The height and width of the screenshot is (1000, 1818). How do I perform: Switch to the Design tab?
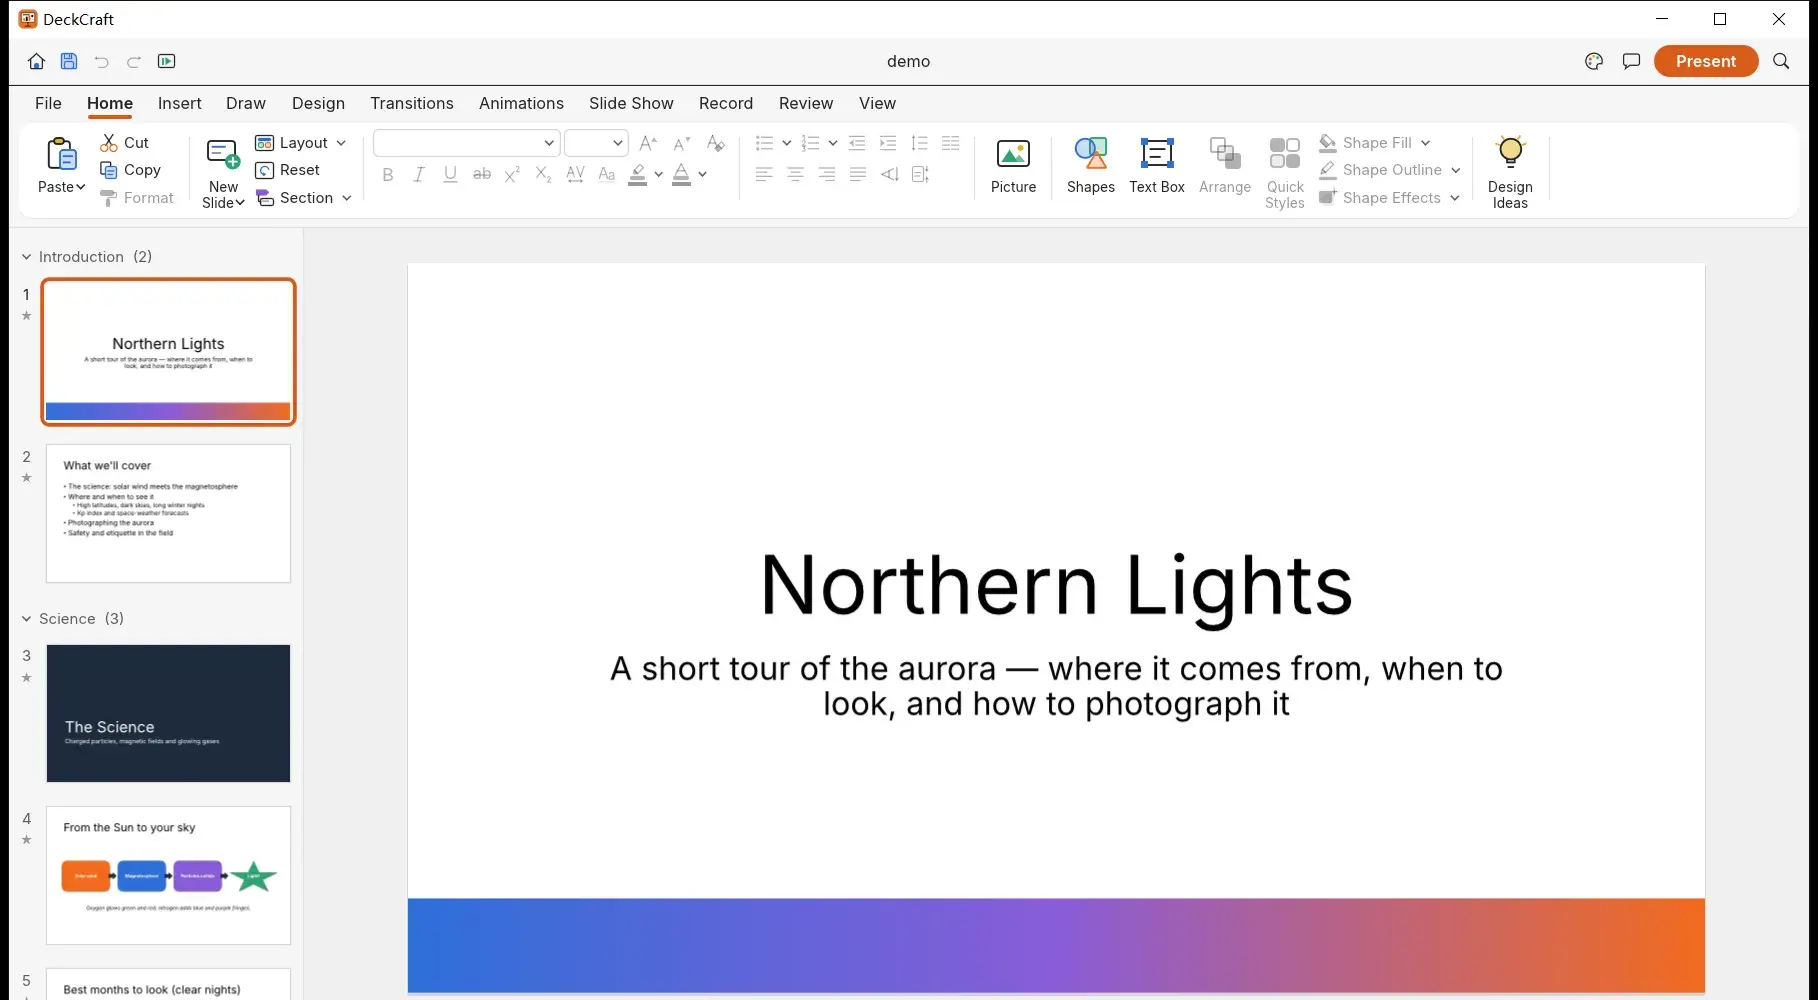click(x=318, y=103)
